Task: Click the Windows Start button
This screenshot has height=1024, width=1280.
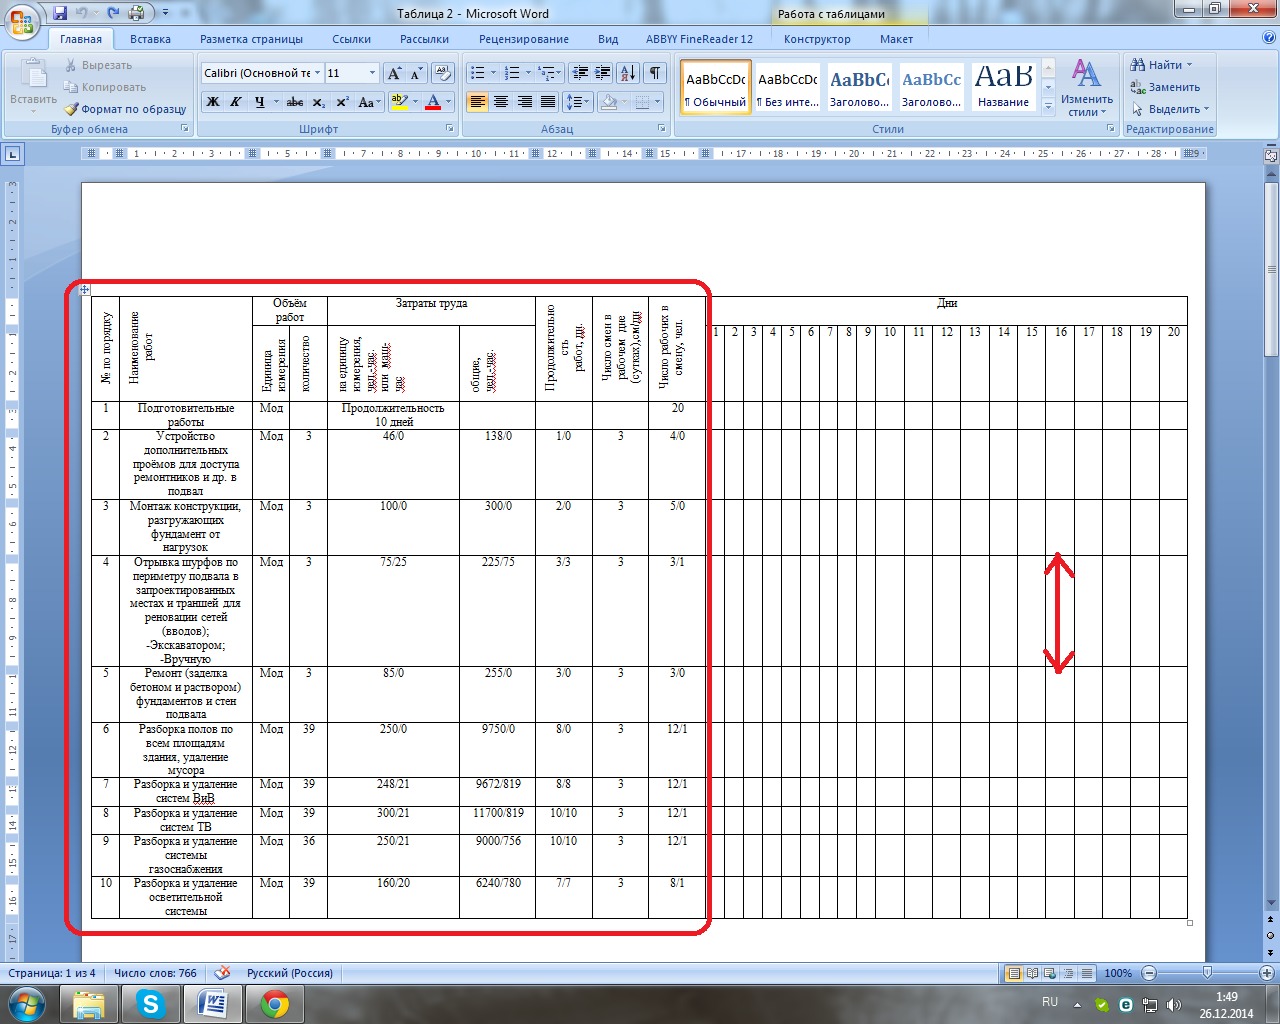Action: pos(27,1004)
